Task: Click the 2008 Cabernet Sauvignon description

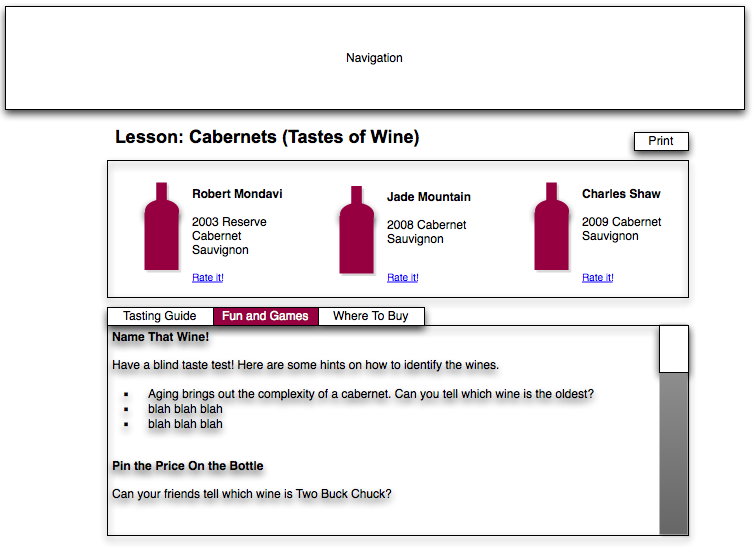Action: pyautogui.click(x=426, y=232)
